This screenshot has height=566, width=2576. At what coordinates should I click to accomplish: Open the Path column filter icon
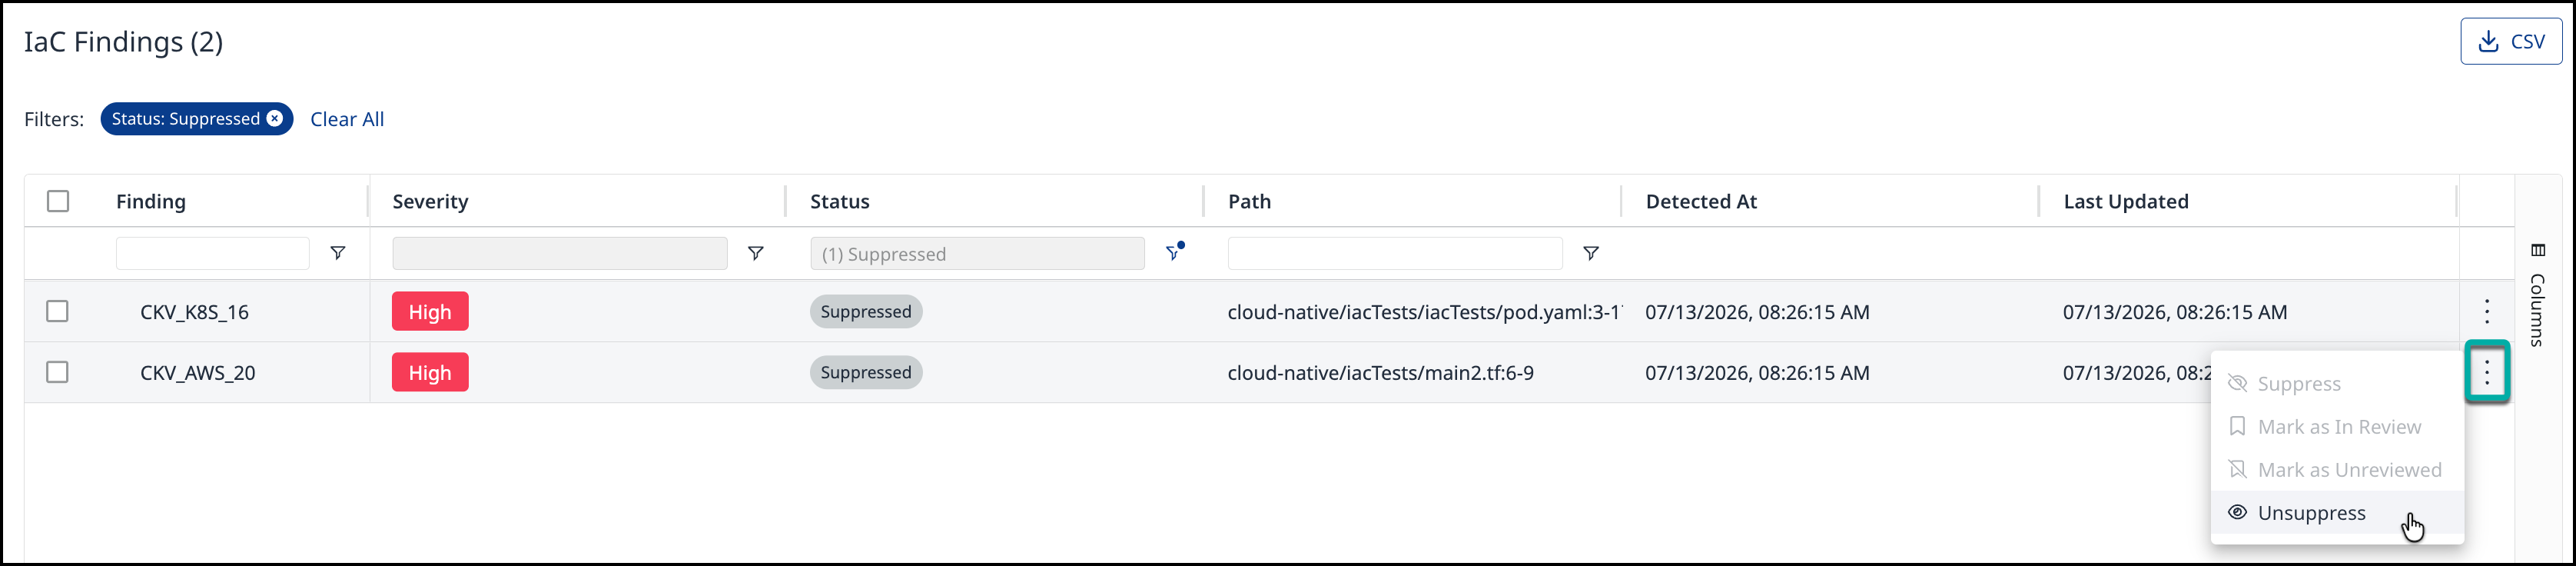click(1591, 254)
